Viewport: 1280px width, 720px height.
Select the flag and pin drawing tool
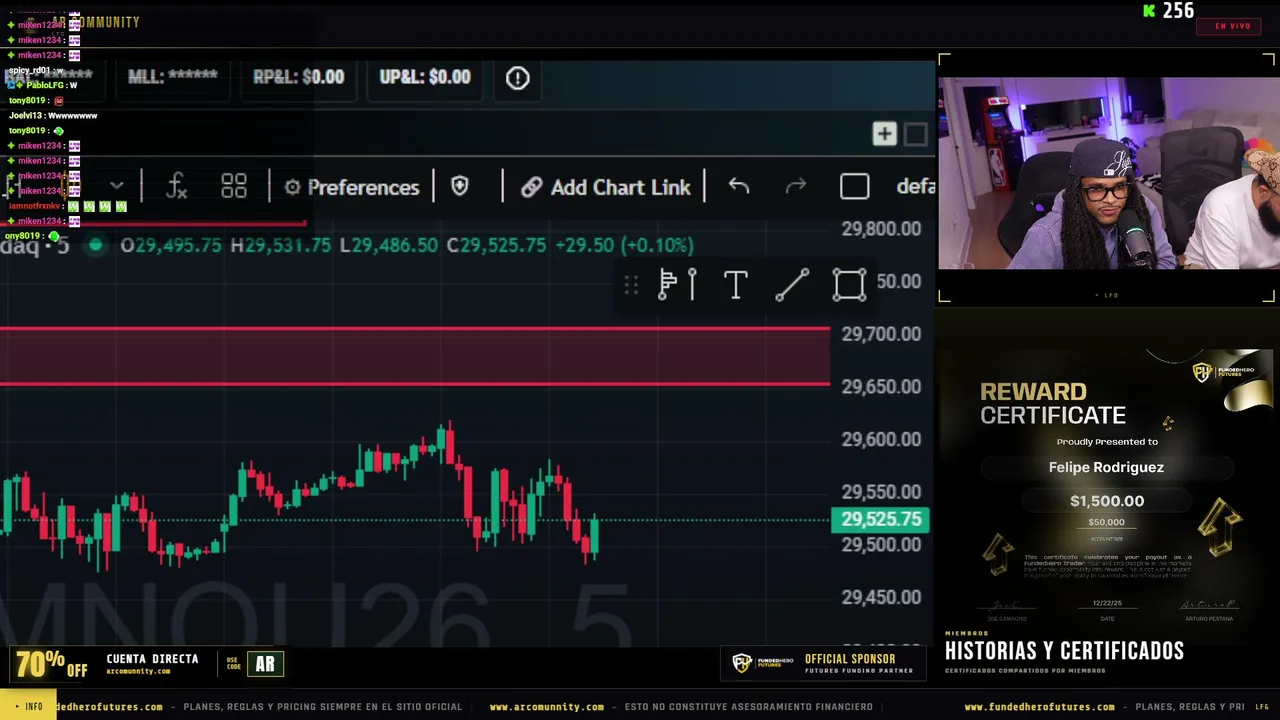pyautogui.click(x=677, y=285)
